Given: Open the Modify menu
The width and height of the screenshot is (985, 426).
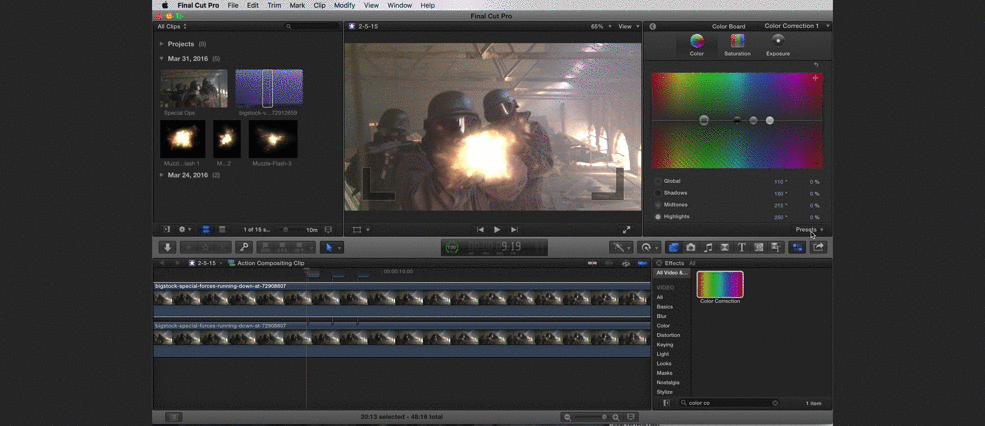Looking at the screenshot, I should tap(344, 5).
